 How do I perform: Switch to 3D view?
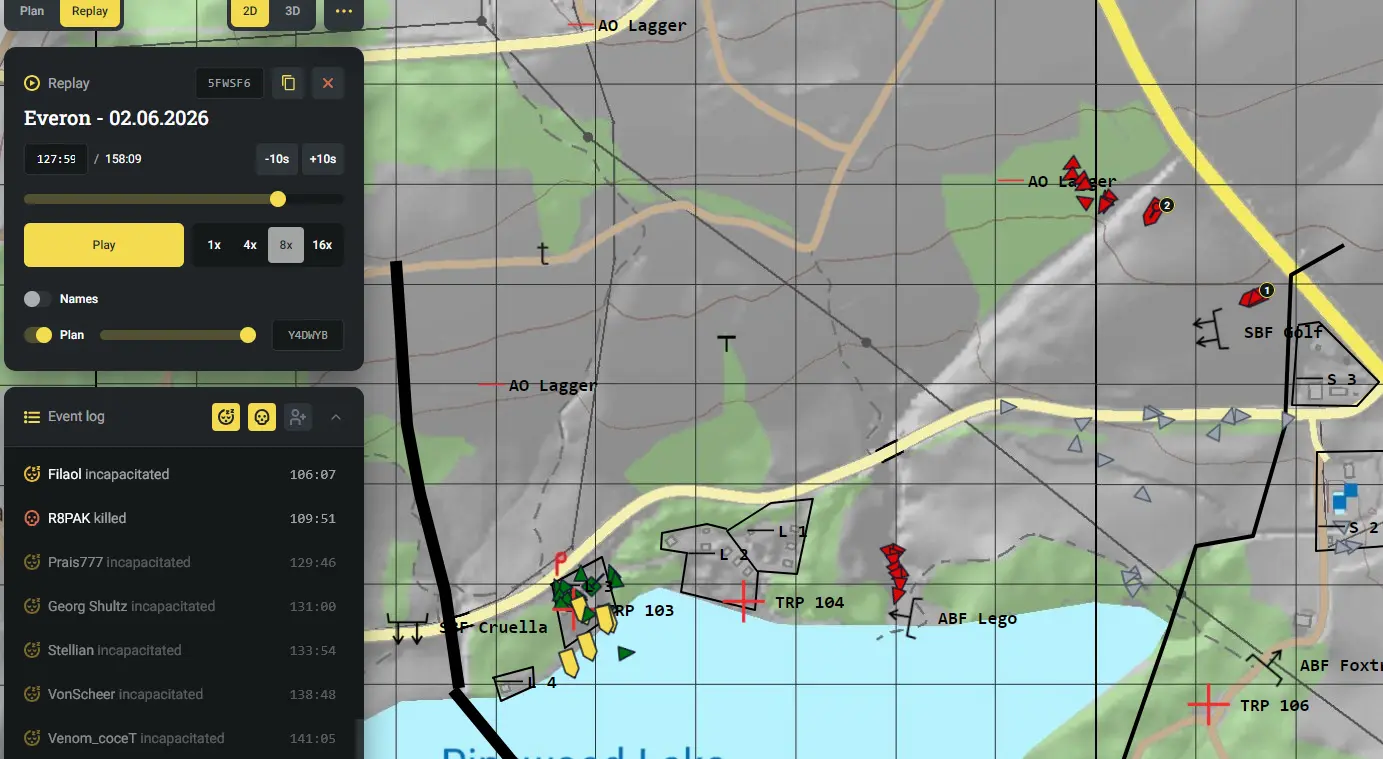point(293,11)
